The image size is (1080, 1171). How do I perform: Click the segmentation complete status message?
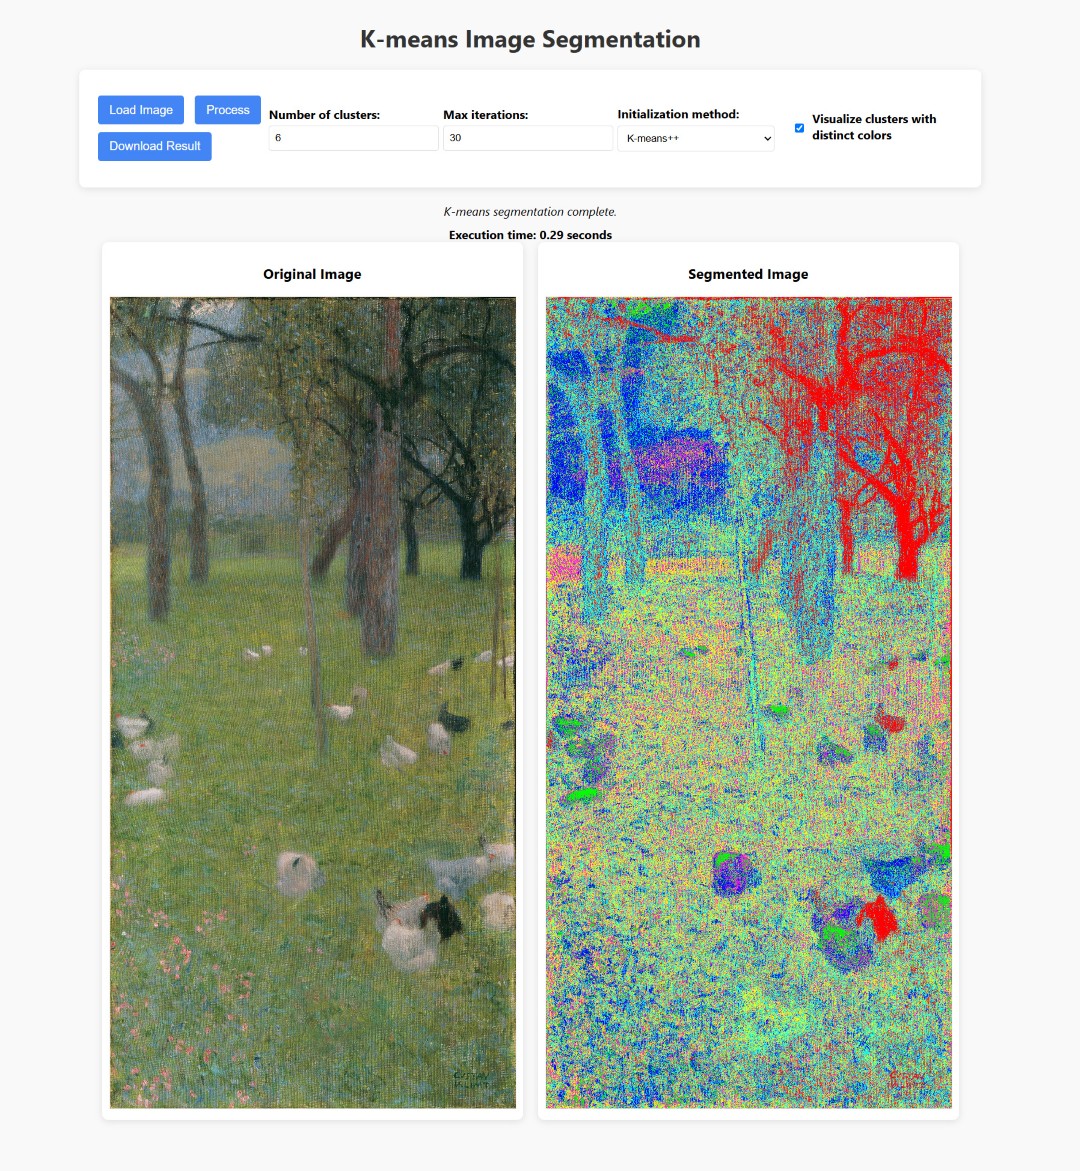click(x=530, y=211)
